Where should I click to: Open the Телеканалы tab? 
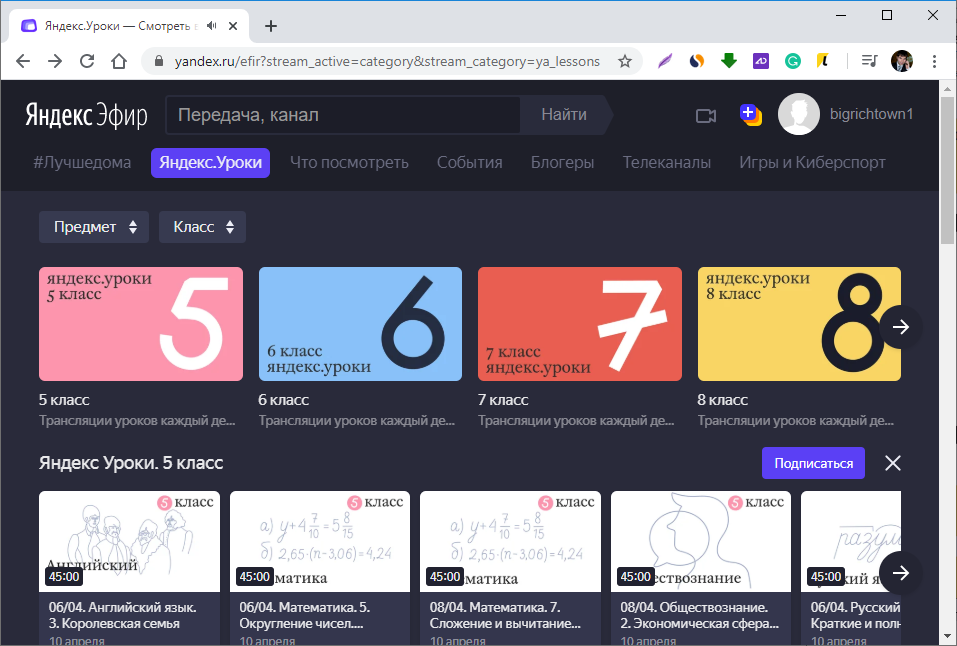pyautogui.click(x=666, y=162)
